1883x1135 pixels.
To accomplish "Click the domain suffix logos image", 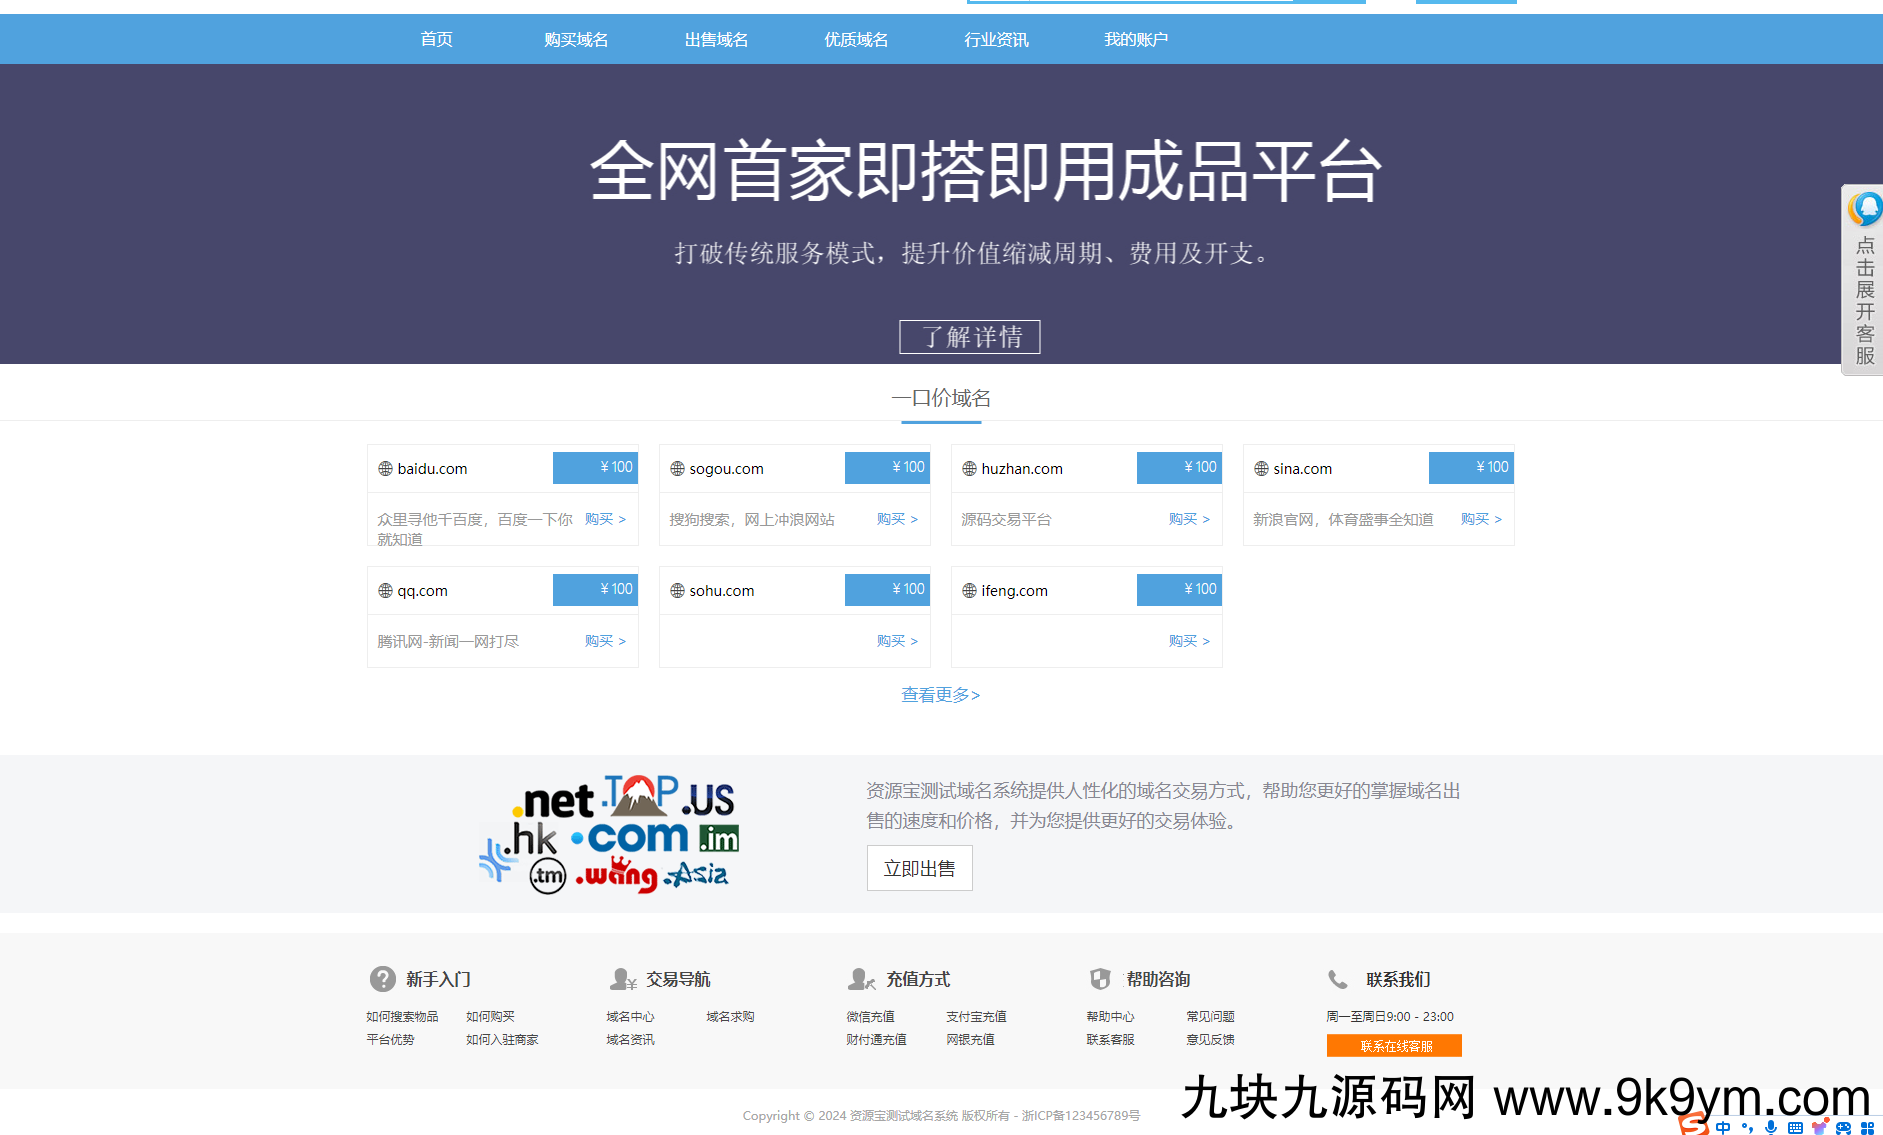I will point(610,834).
